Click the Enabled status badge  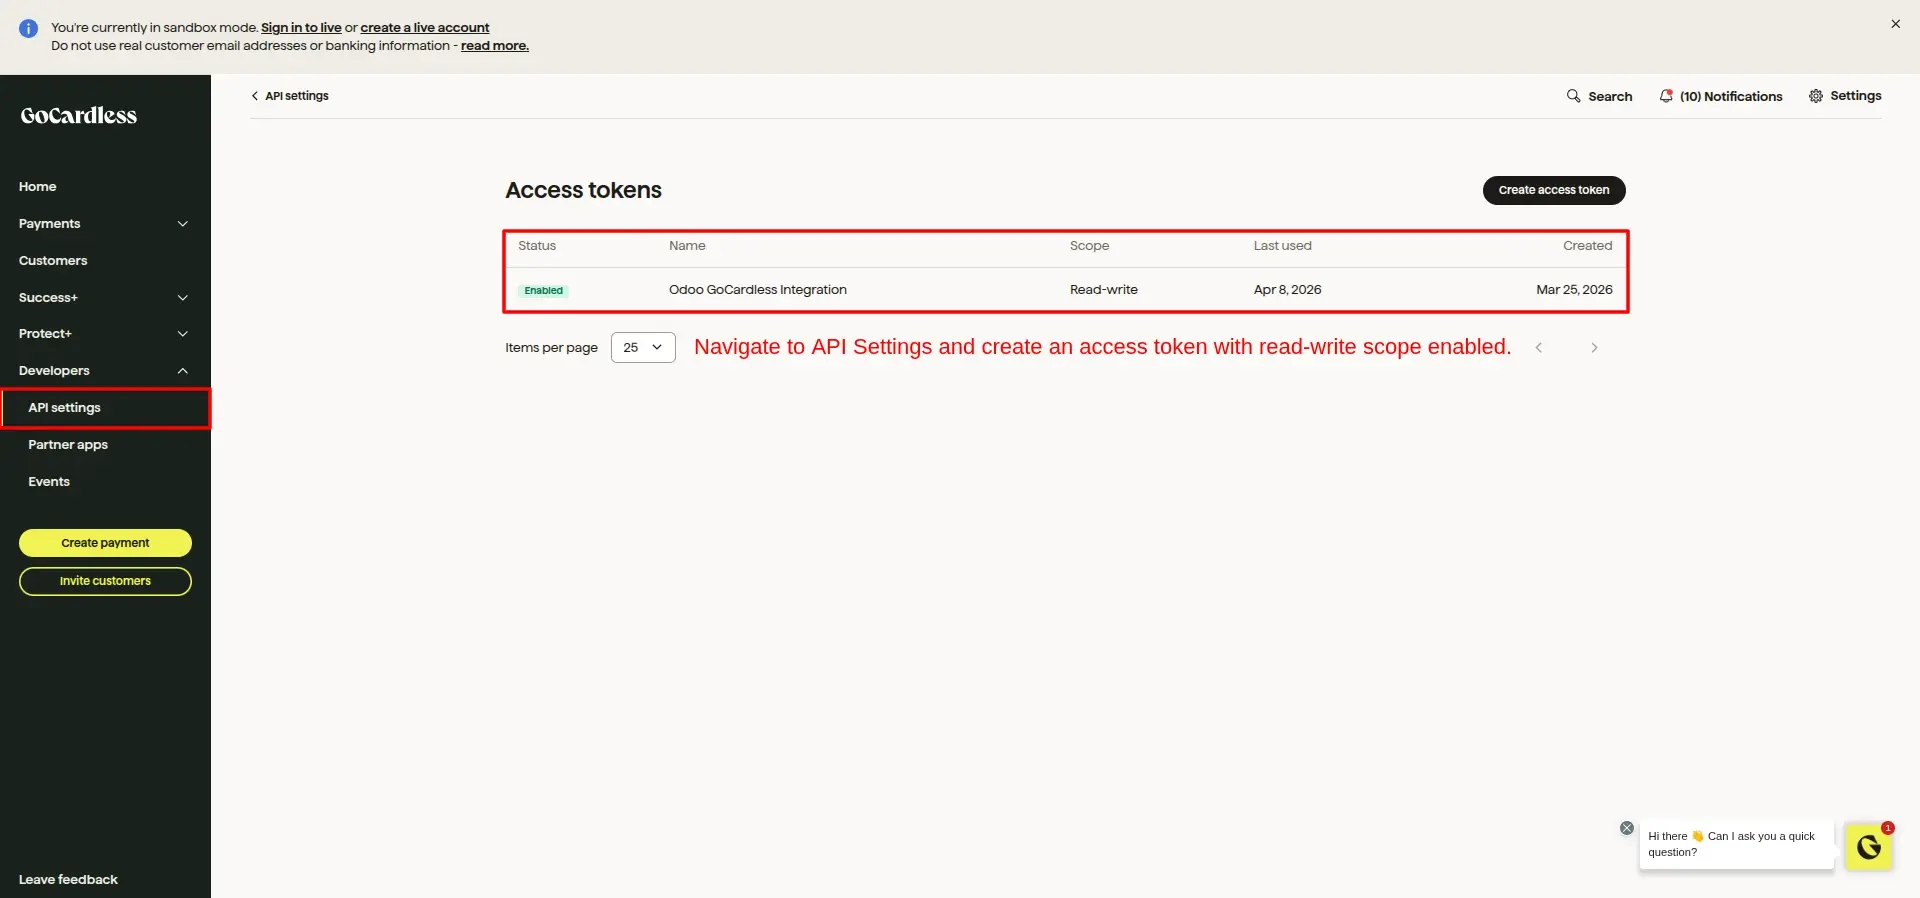pyautogui.click(x=544, y=291)
